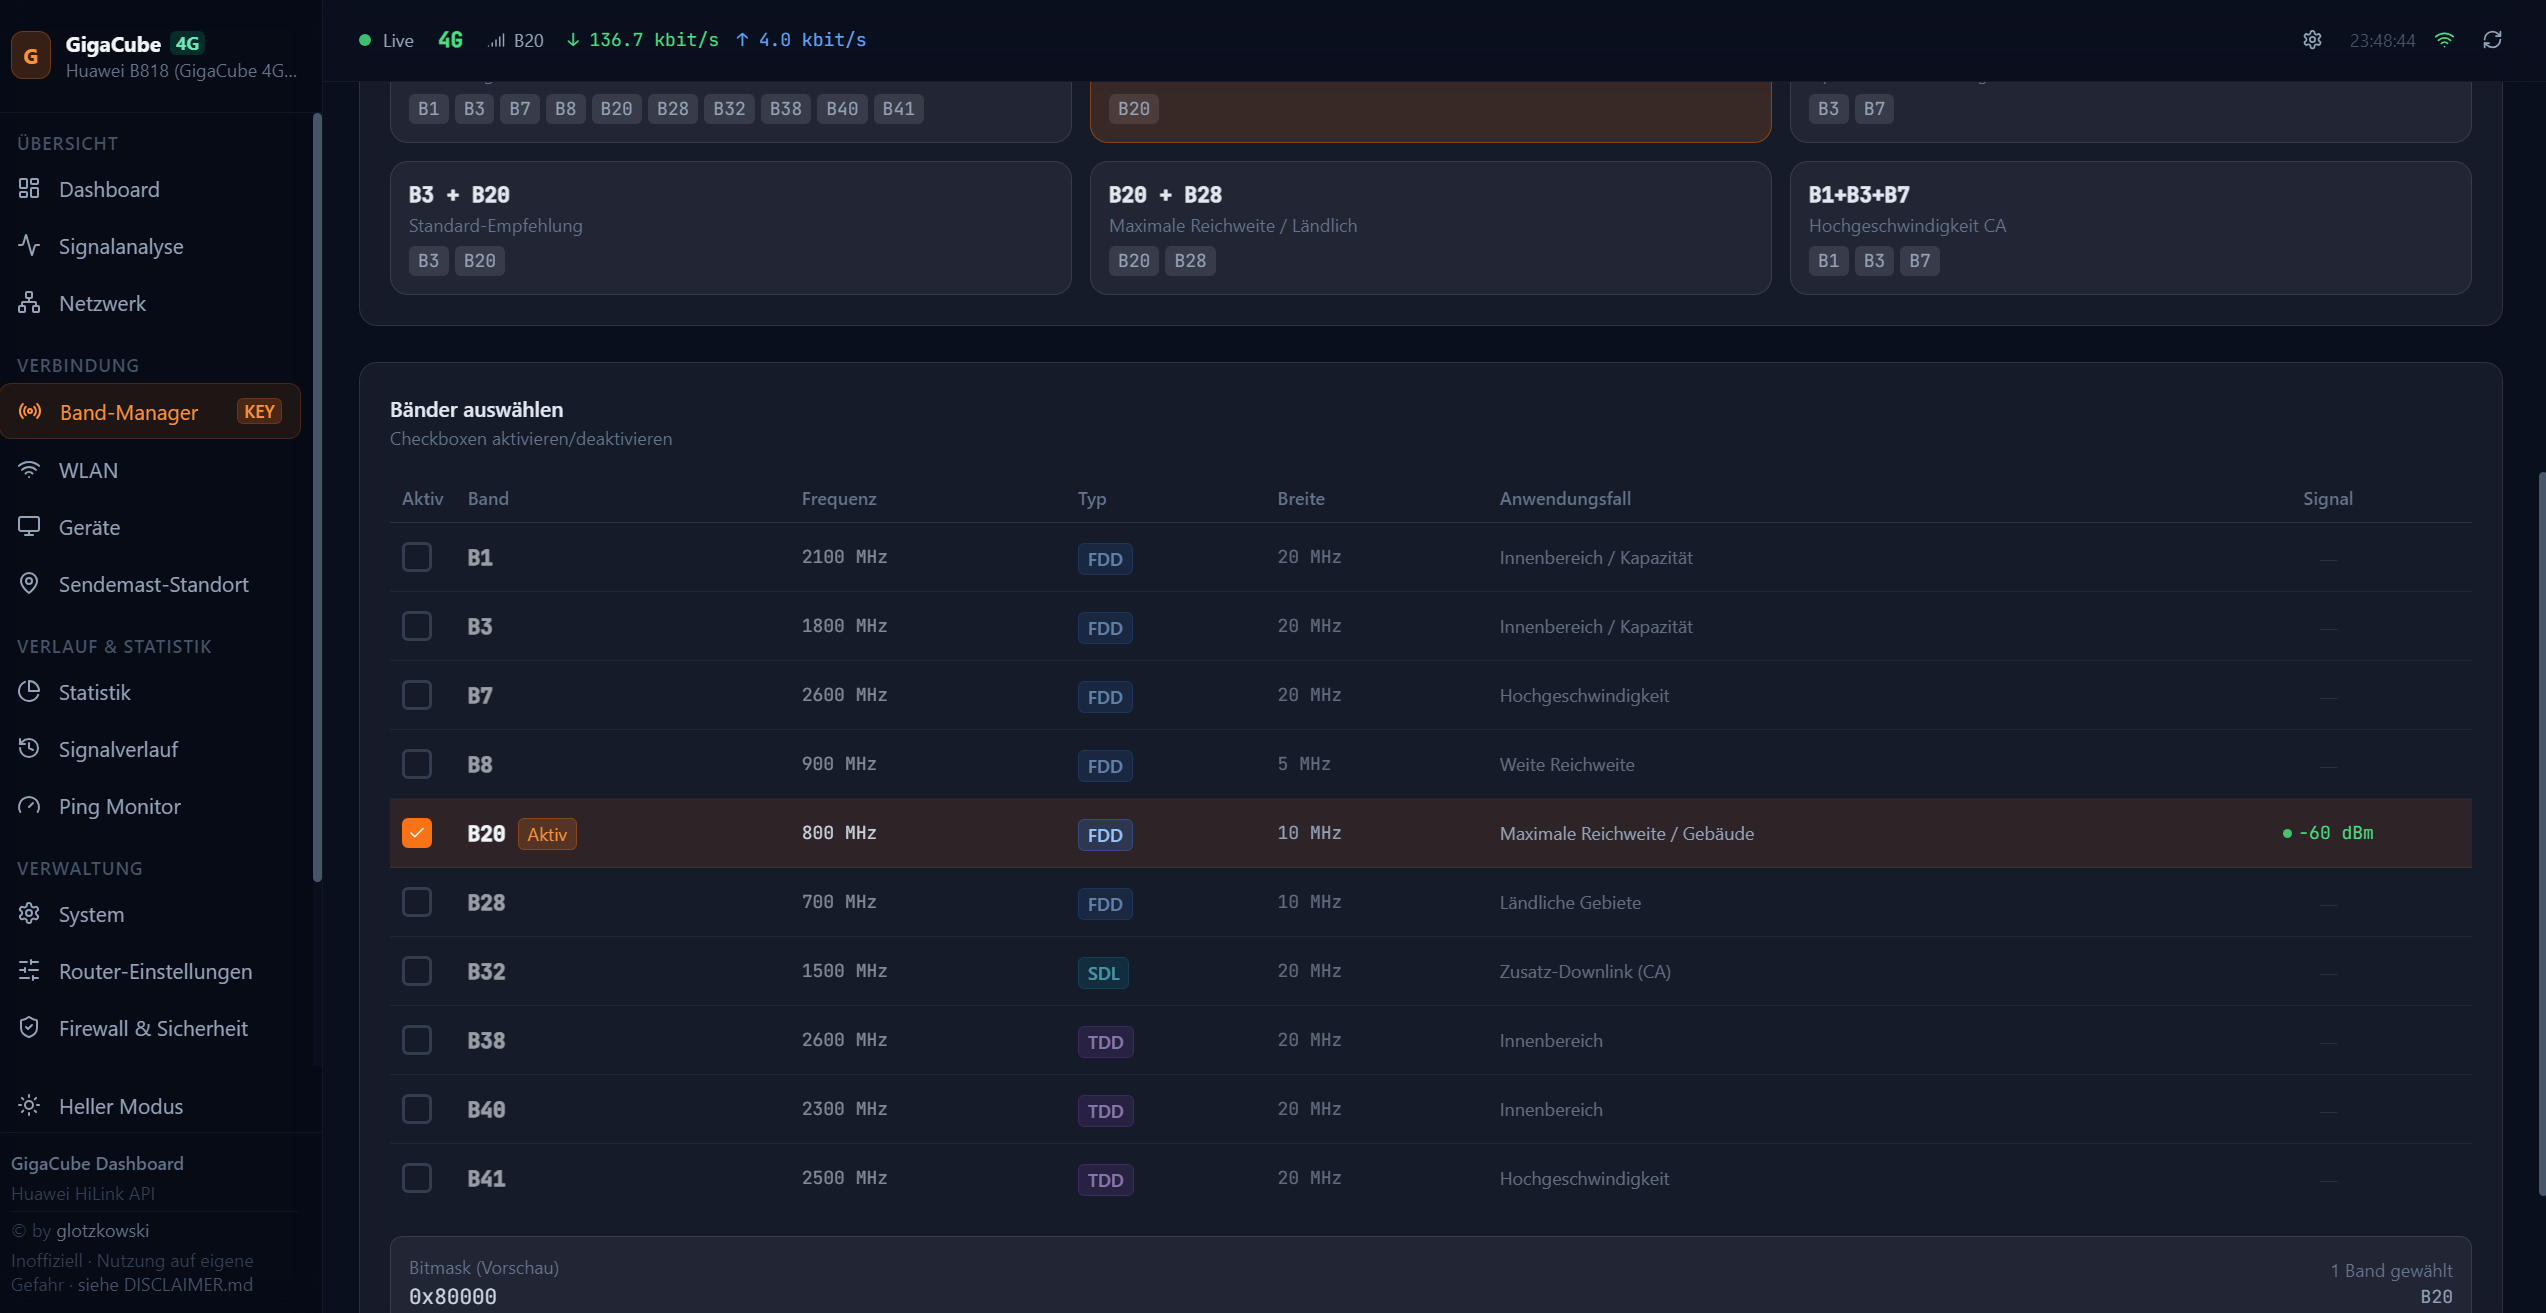The image size is (2546, 1313).
Task: Click the SDL type badge on B32
Action: pos(1103,973)
